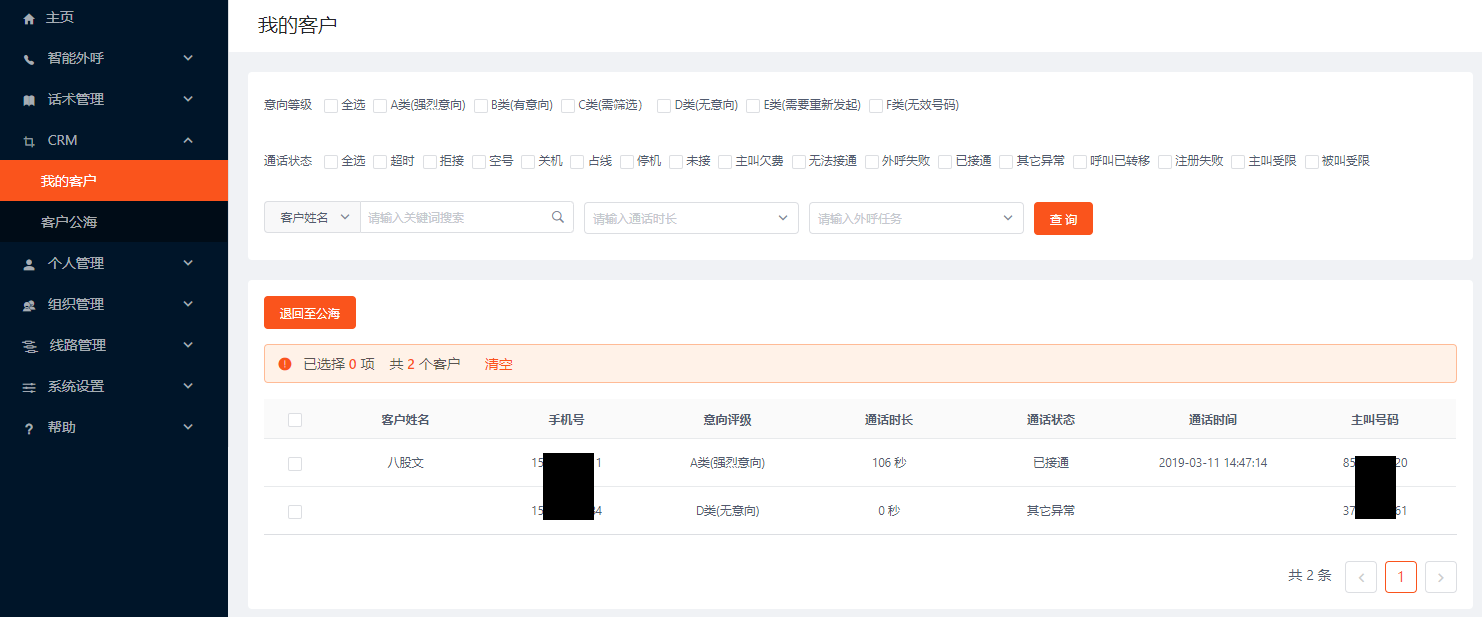Screen dimensions: 1482x617
Task: Check the 拒接 call status
Action: point(430,161)
